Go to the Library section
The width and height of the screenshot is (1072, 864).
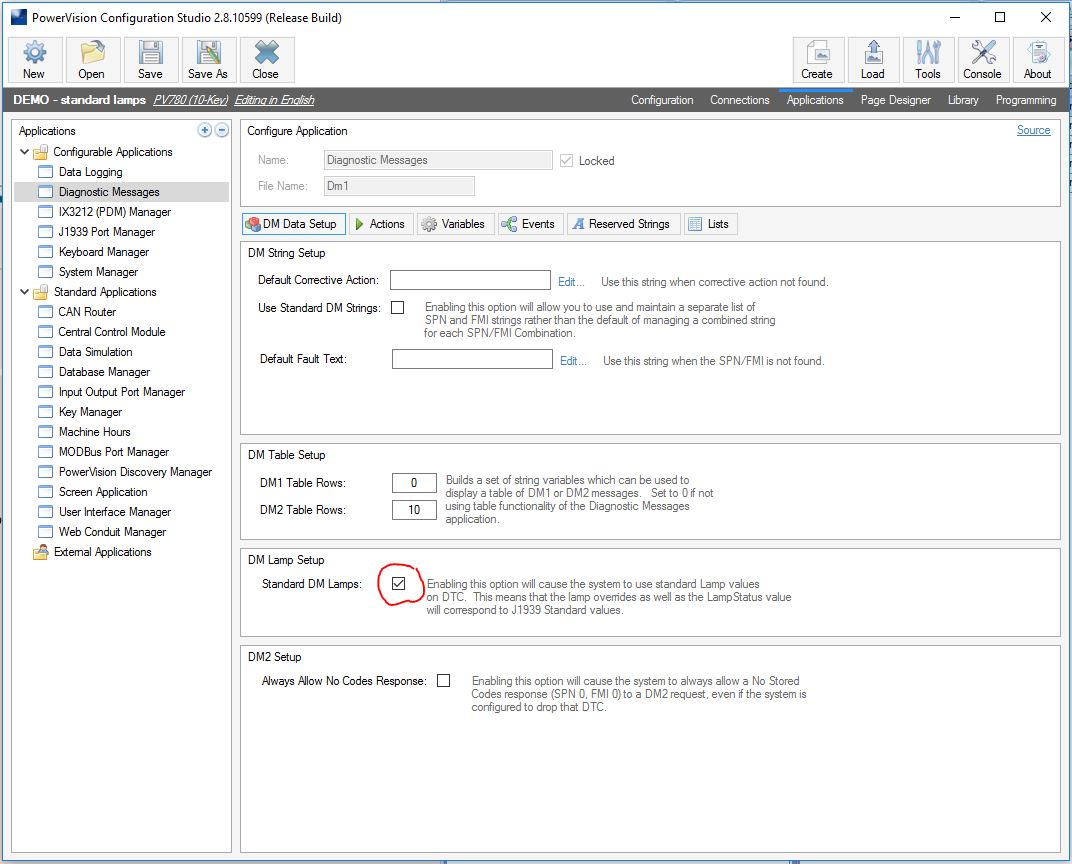click(x=963, y=100)
